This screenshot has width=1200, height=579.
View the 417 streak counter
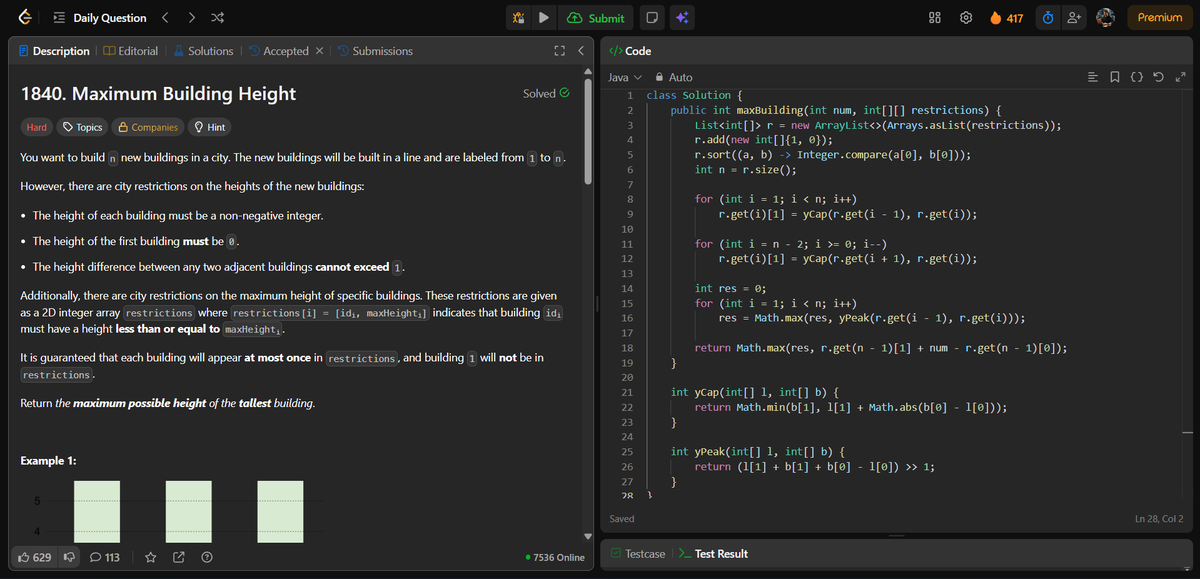pyautogui.click(x=1006, y=18)
